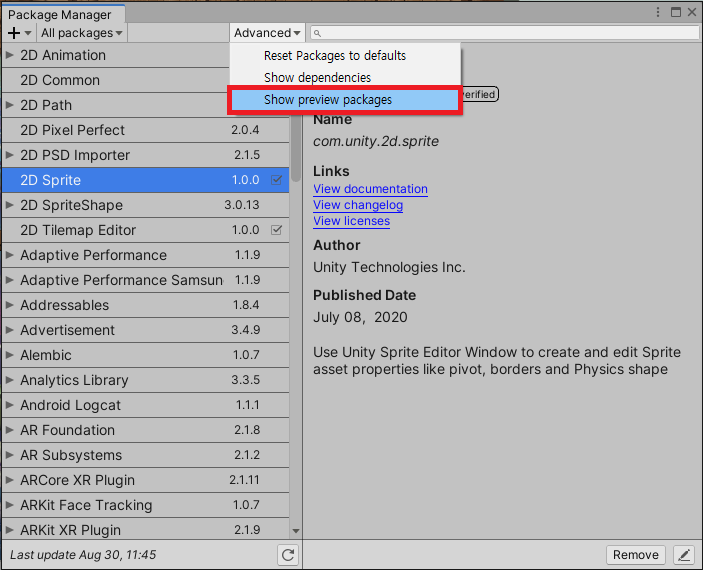
Task: Maximize the Package Manager window
Action: point(676,12)
